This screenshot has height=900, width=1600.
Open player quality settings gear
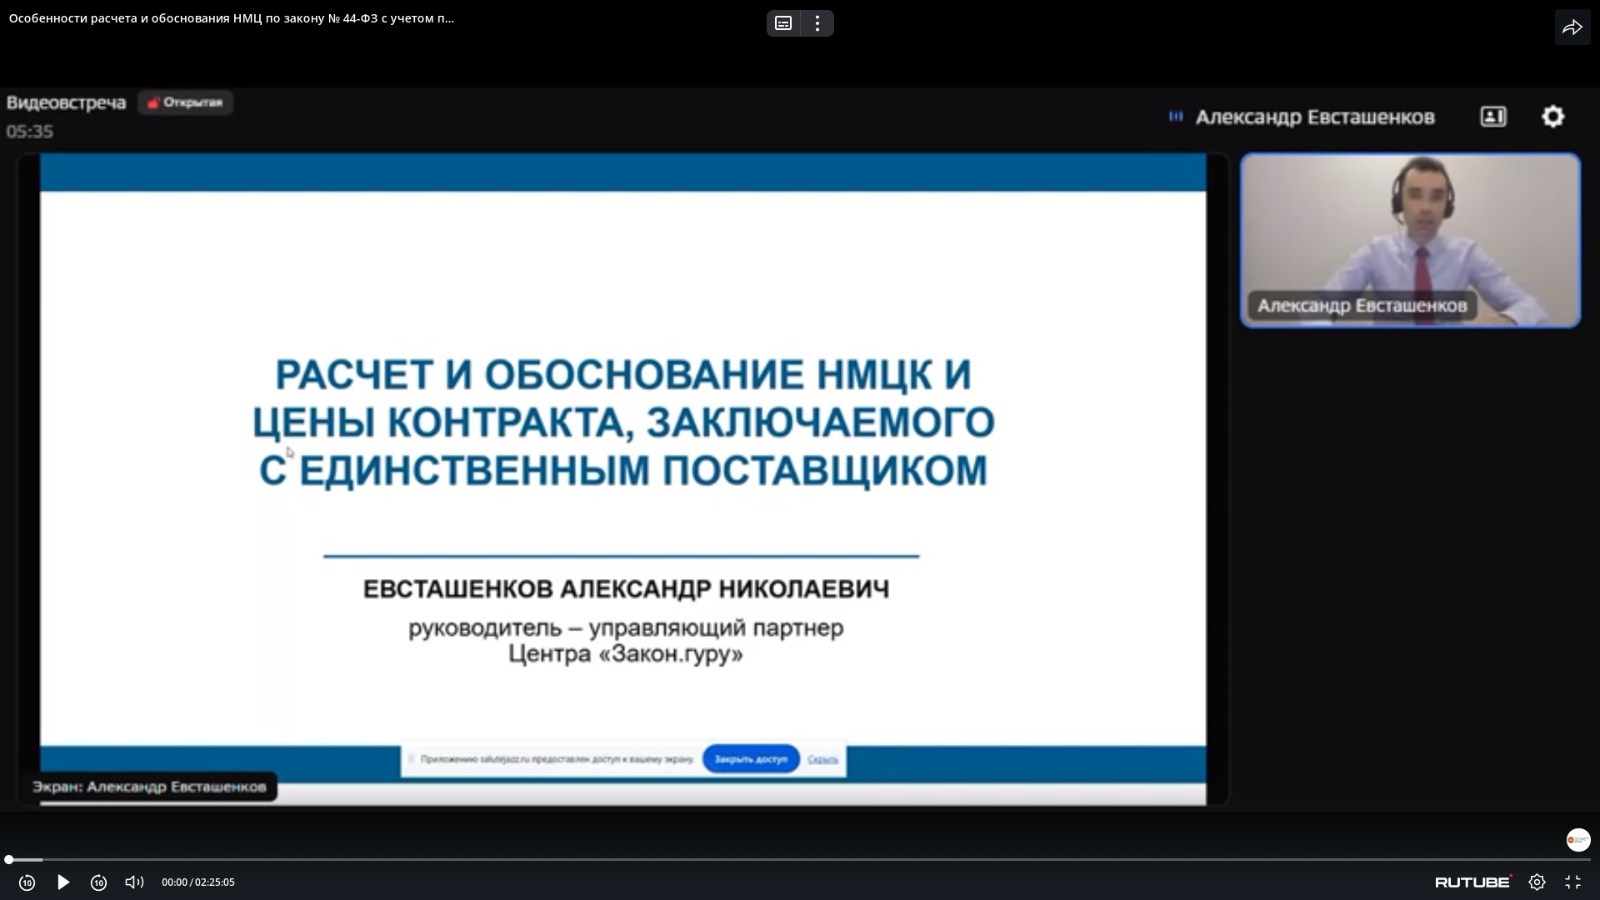1537,882
